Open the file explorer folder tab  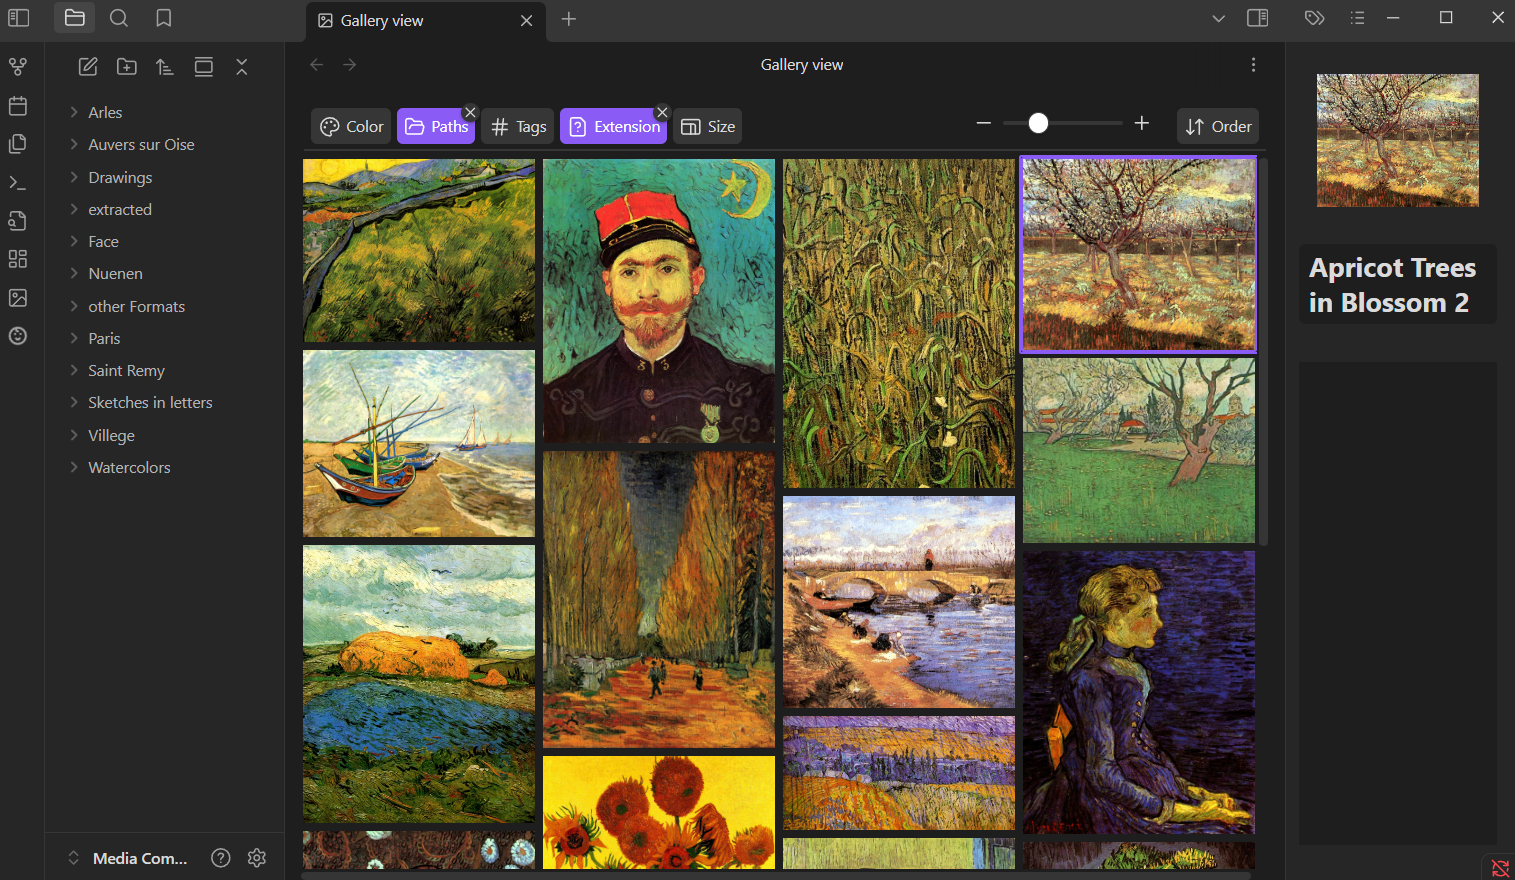74,18
